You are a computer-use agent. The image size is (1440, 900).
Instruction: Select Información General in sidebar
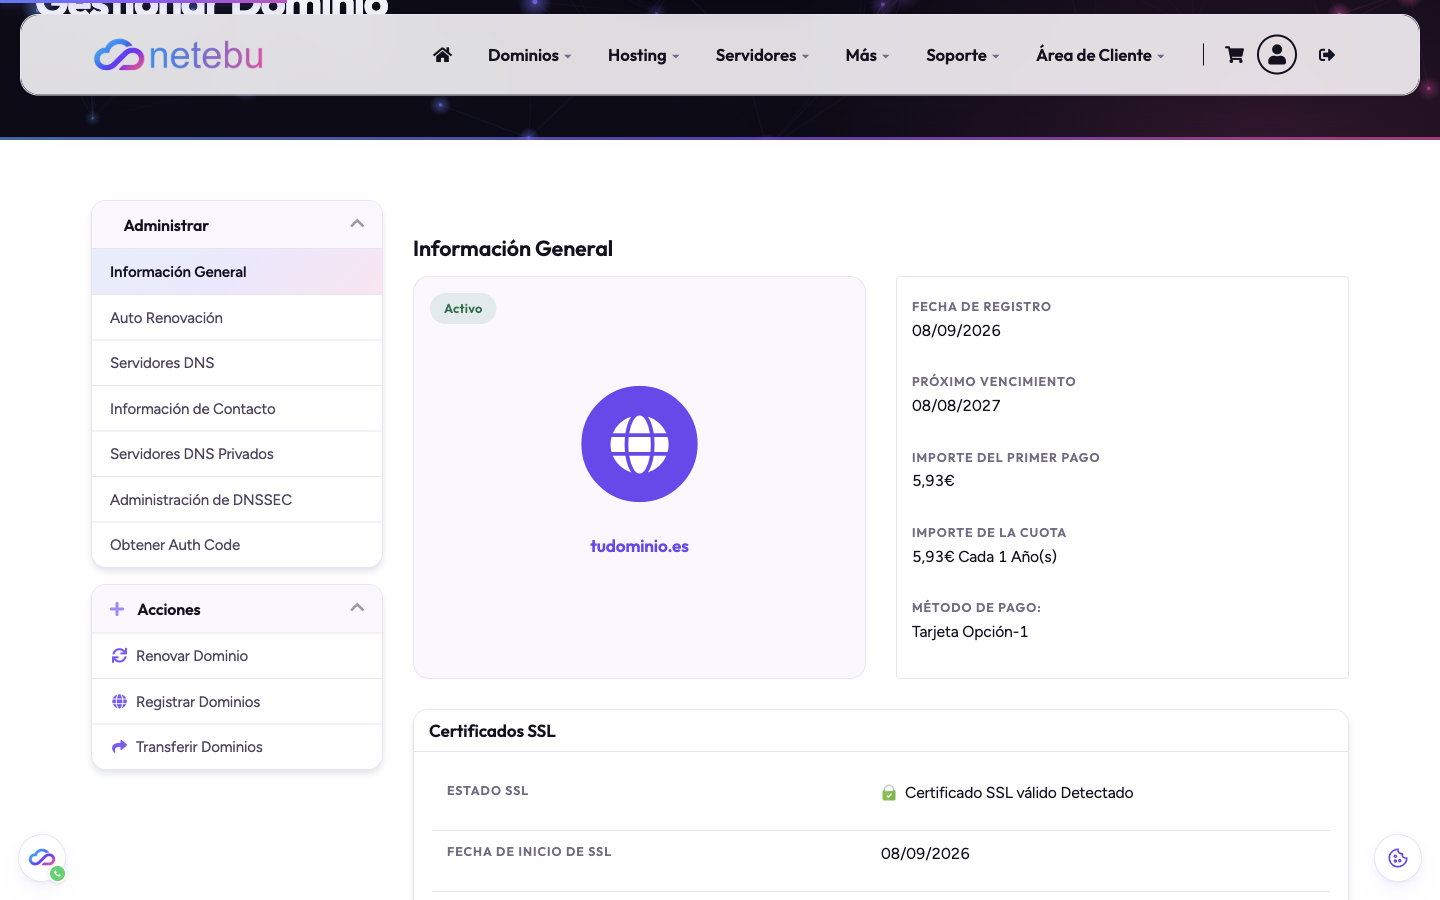point(237,272)
